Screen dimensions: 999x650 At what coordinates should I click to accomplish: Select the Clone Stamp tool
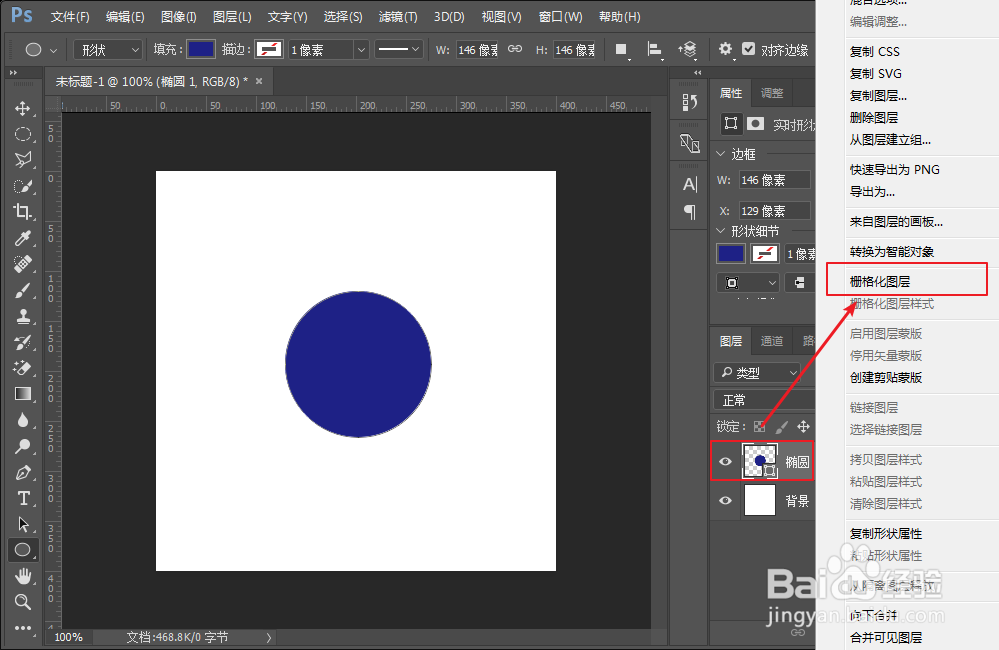23,316
